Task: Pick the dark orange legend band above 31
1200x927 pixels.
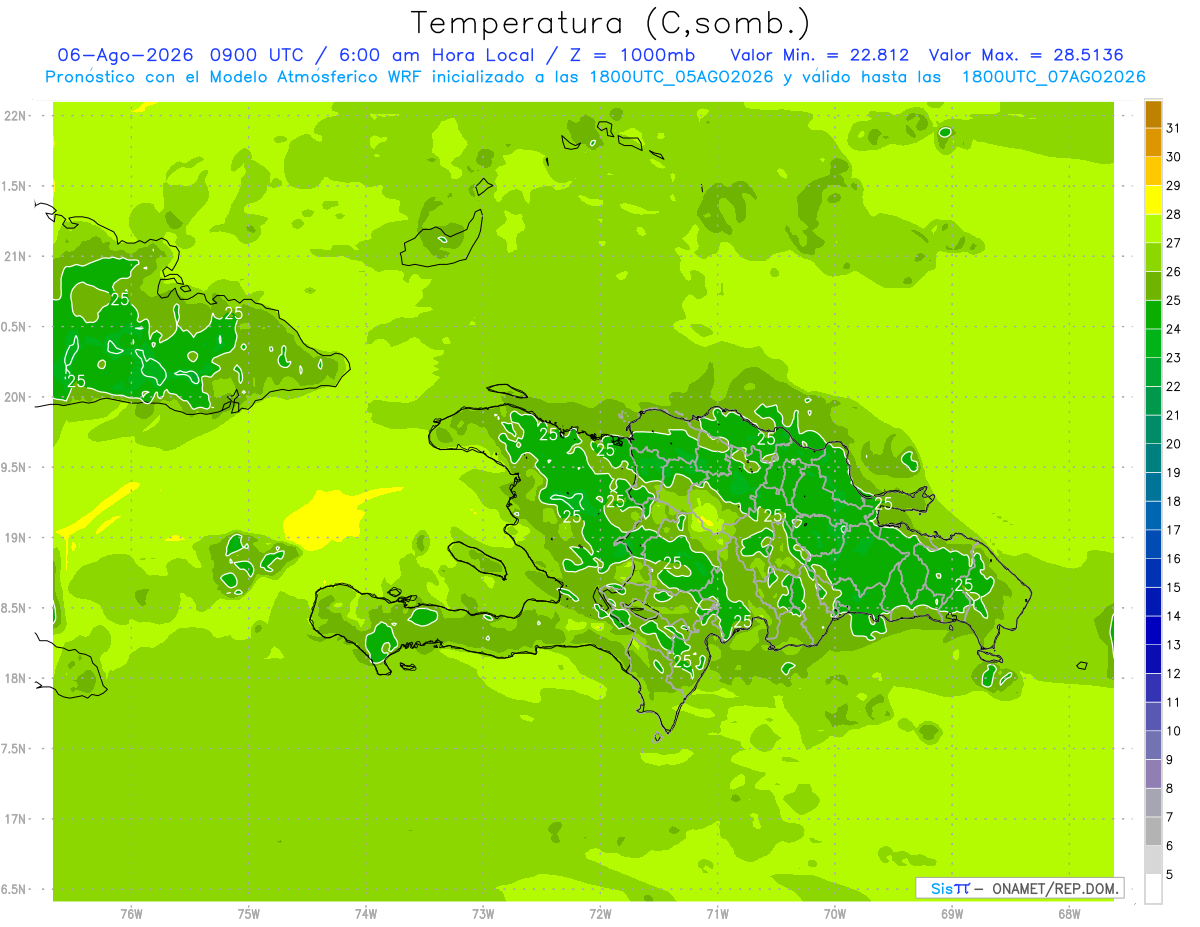Action: tap(1153, 114)
